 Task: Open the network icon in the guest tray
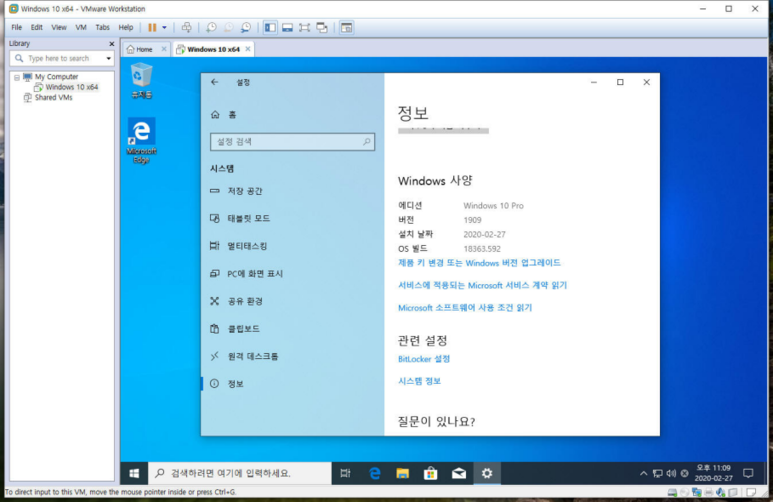(x=658, y=473)
